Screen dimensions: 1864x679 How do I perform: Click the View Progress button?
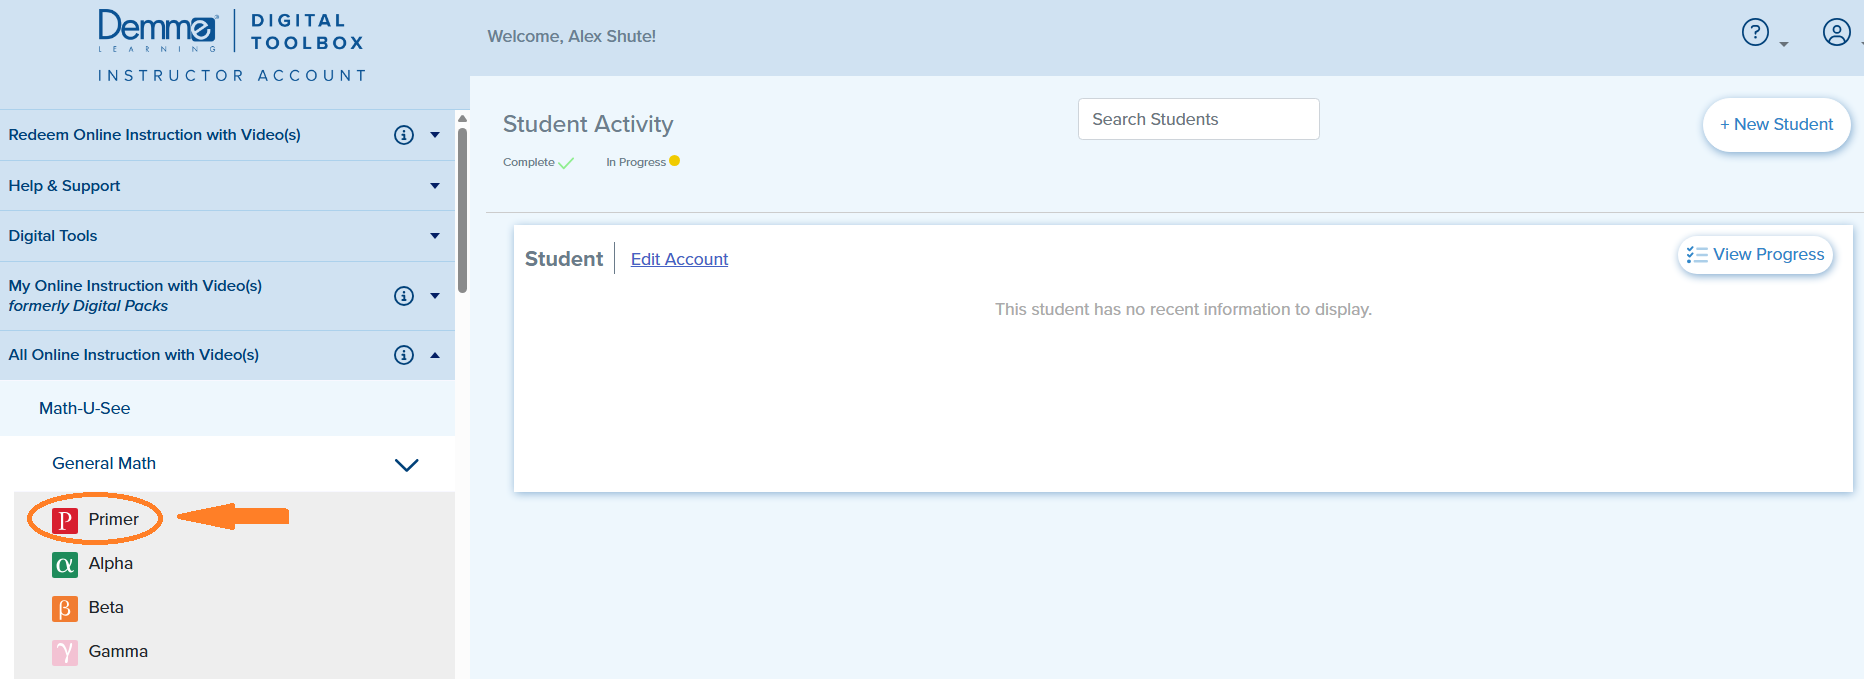click(x=1755, y=255)
